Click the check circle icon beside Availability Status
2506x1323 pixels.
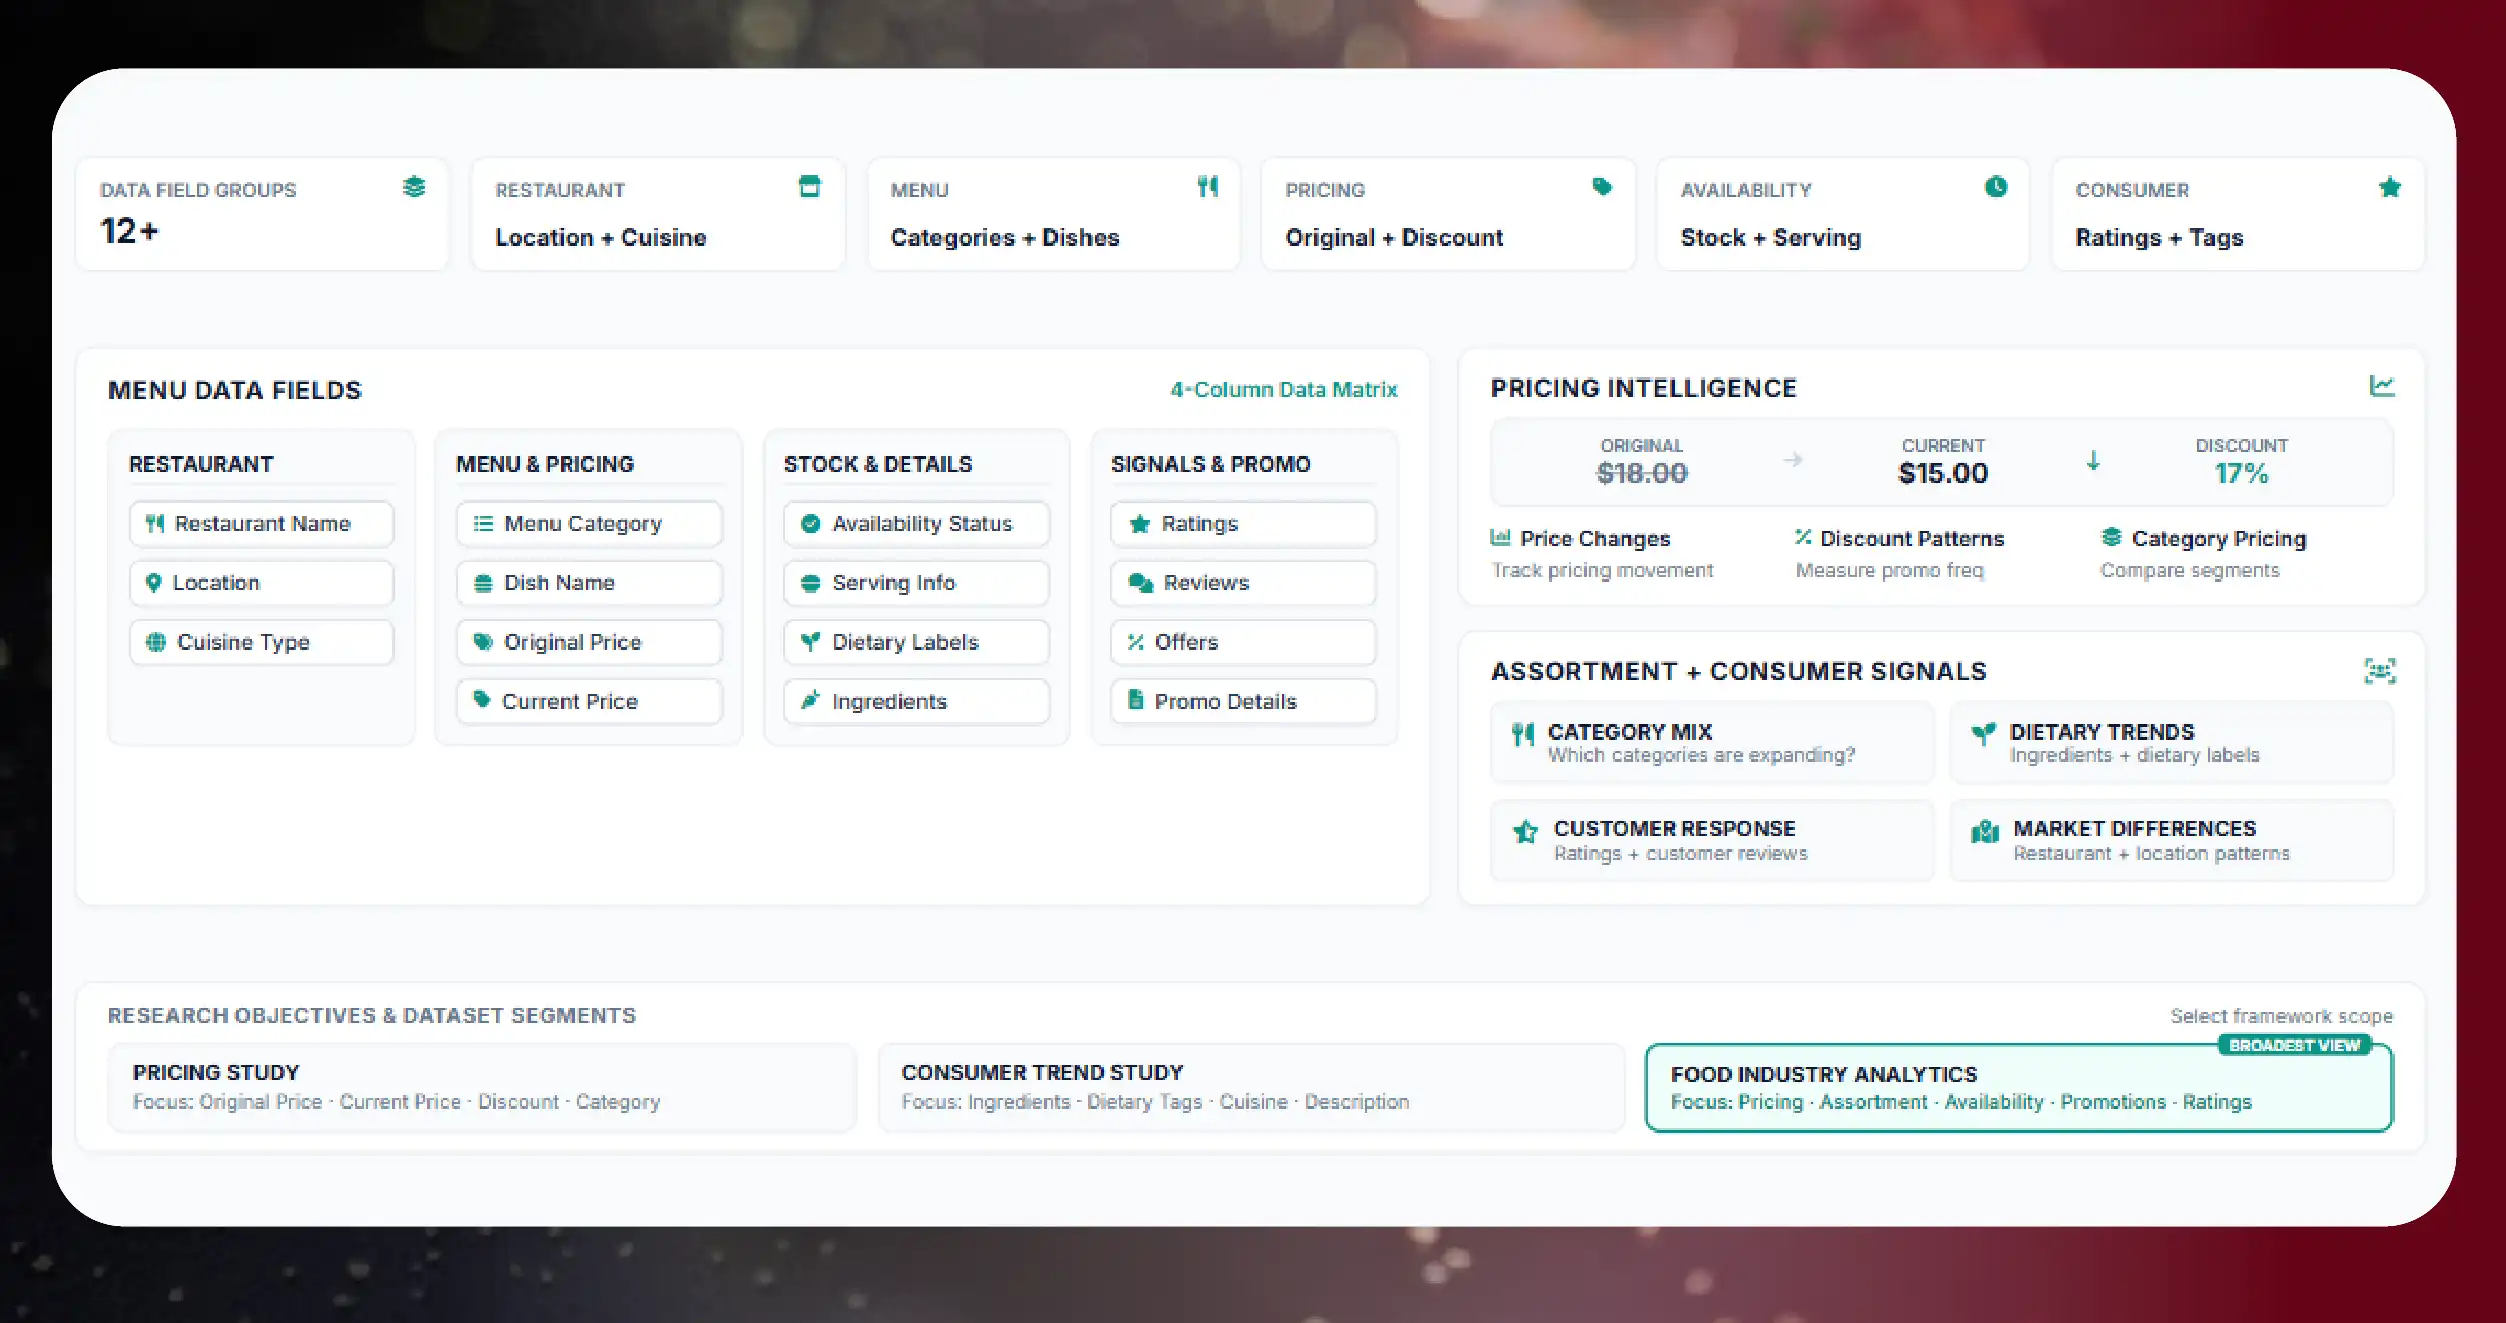pos(811,523)
